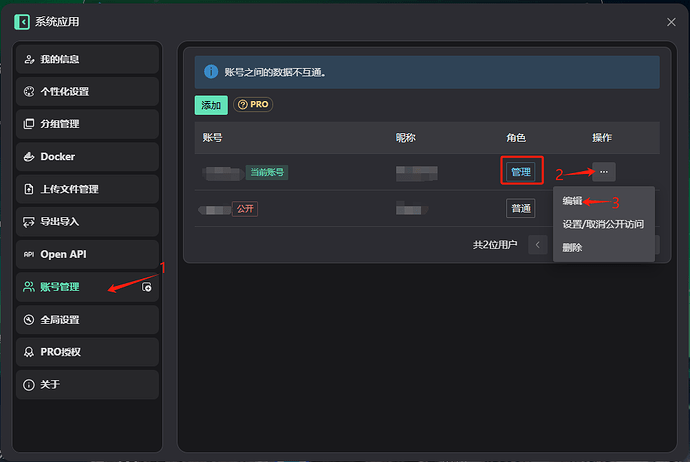Click the API icon beside Open API
690x462 pixels.
[x=29, y=254]
